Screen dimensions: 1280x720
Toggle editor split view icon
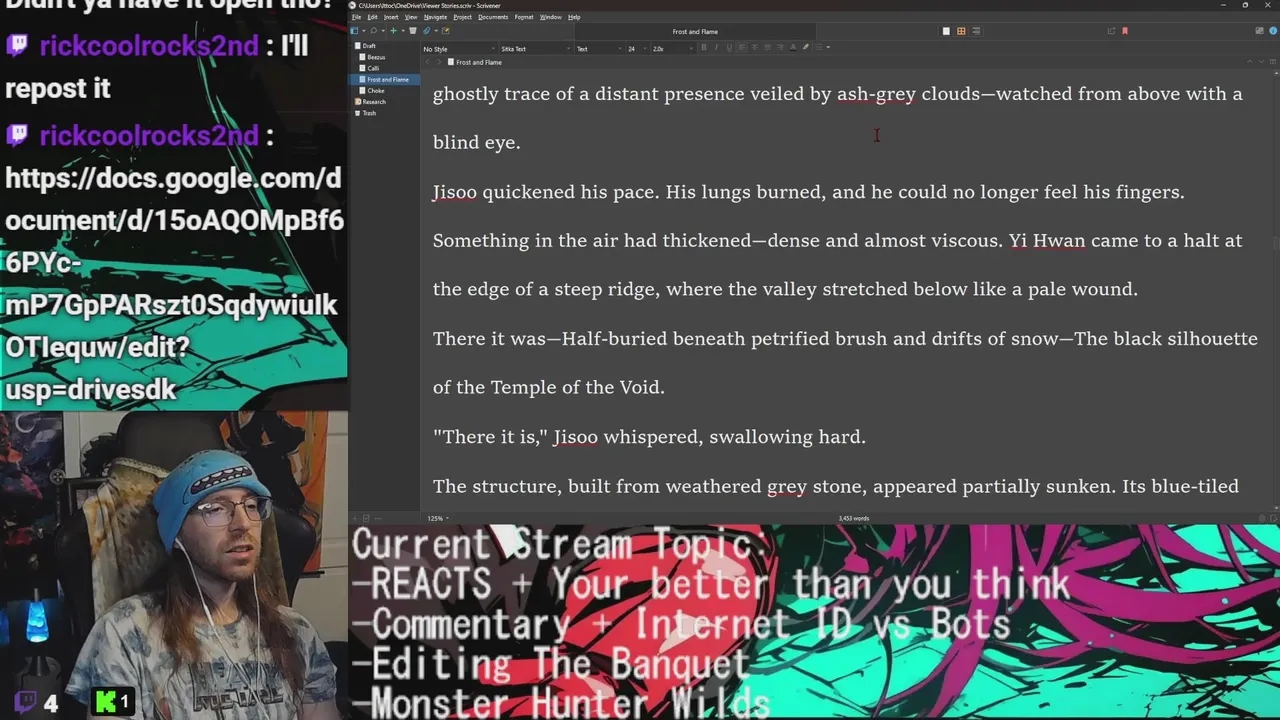[x=1273, y=62]
